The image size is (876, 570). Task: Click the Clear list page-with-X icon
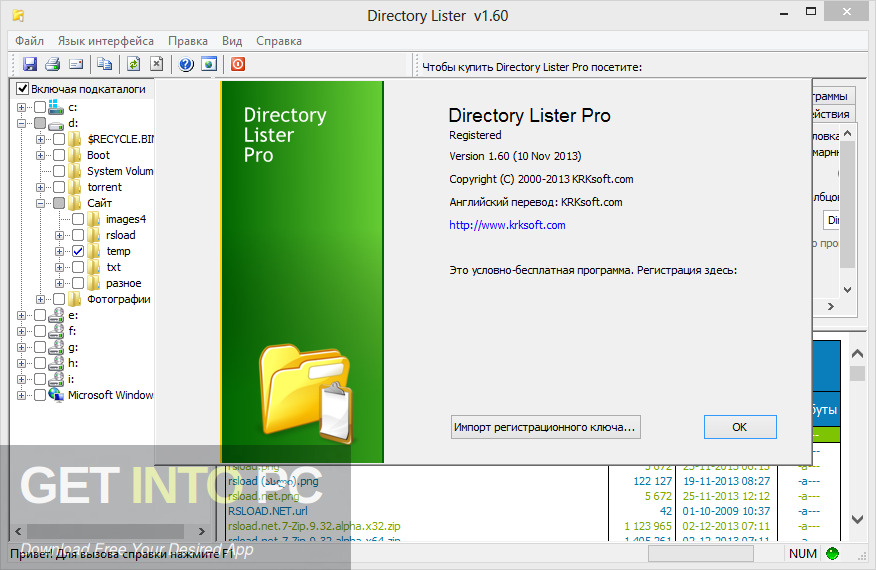(157, 64)
